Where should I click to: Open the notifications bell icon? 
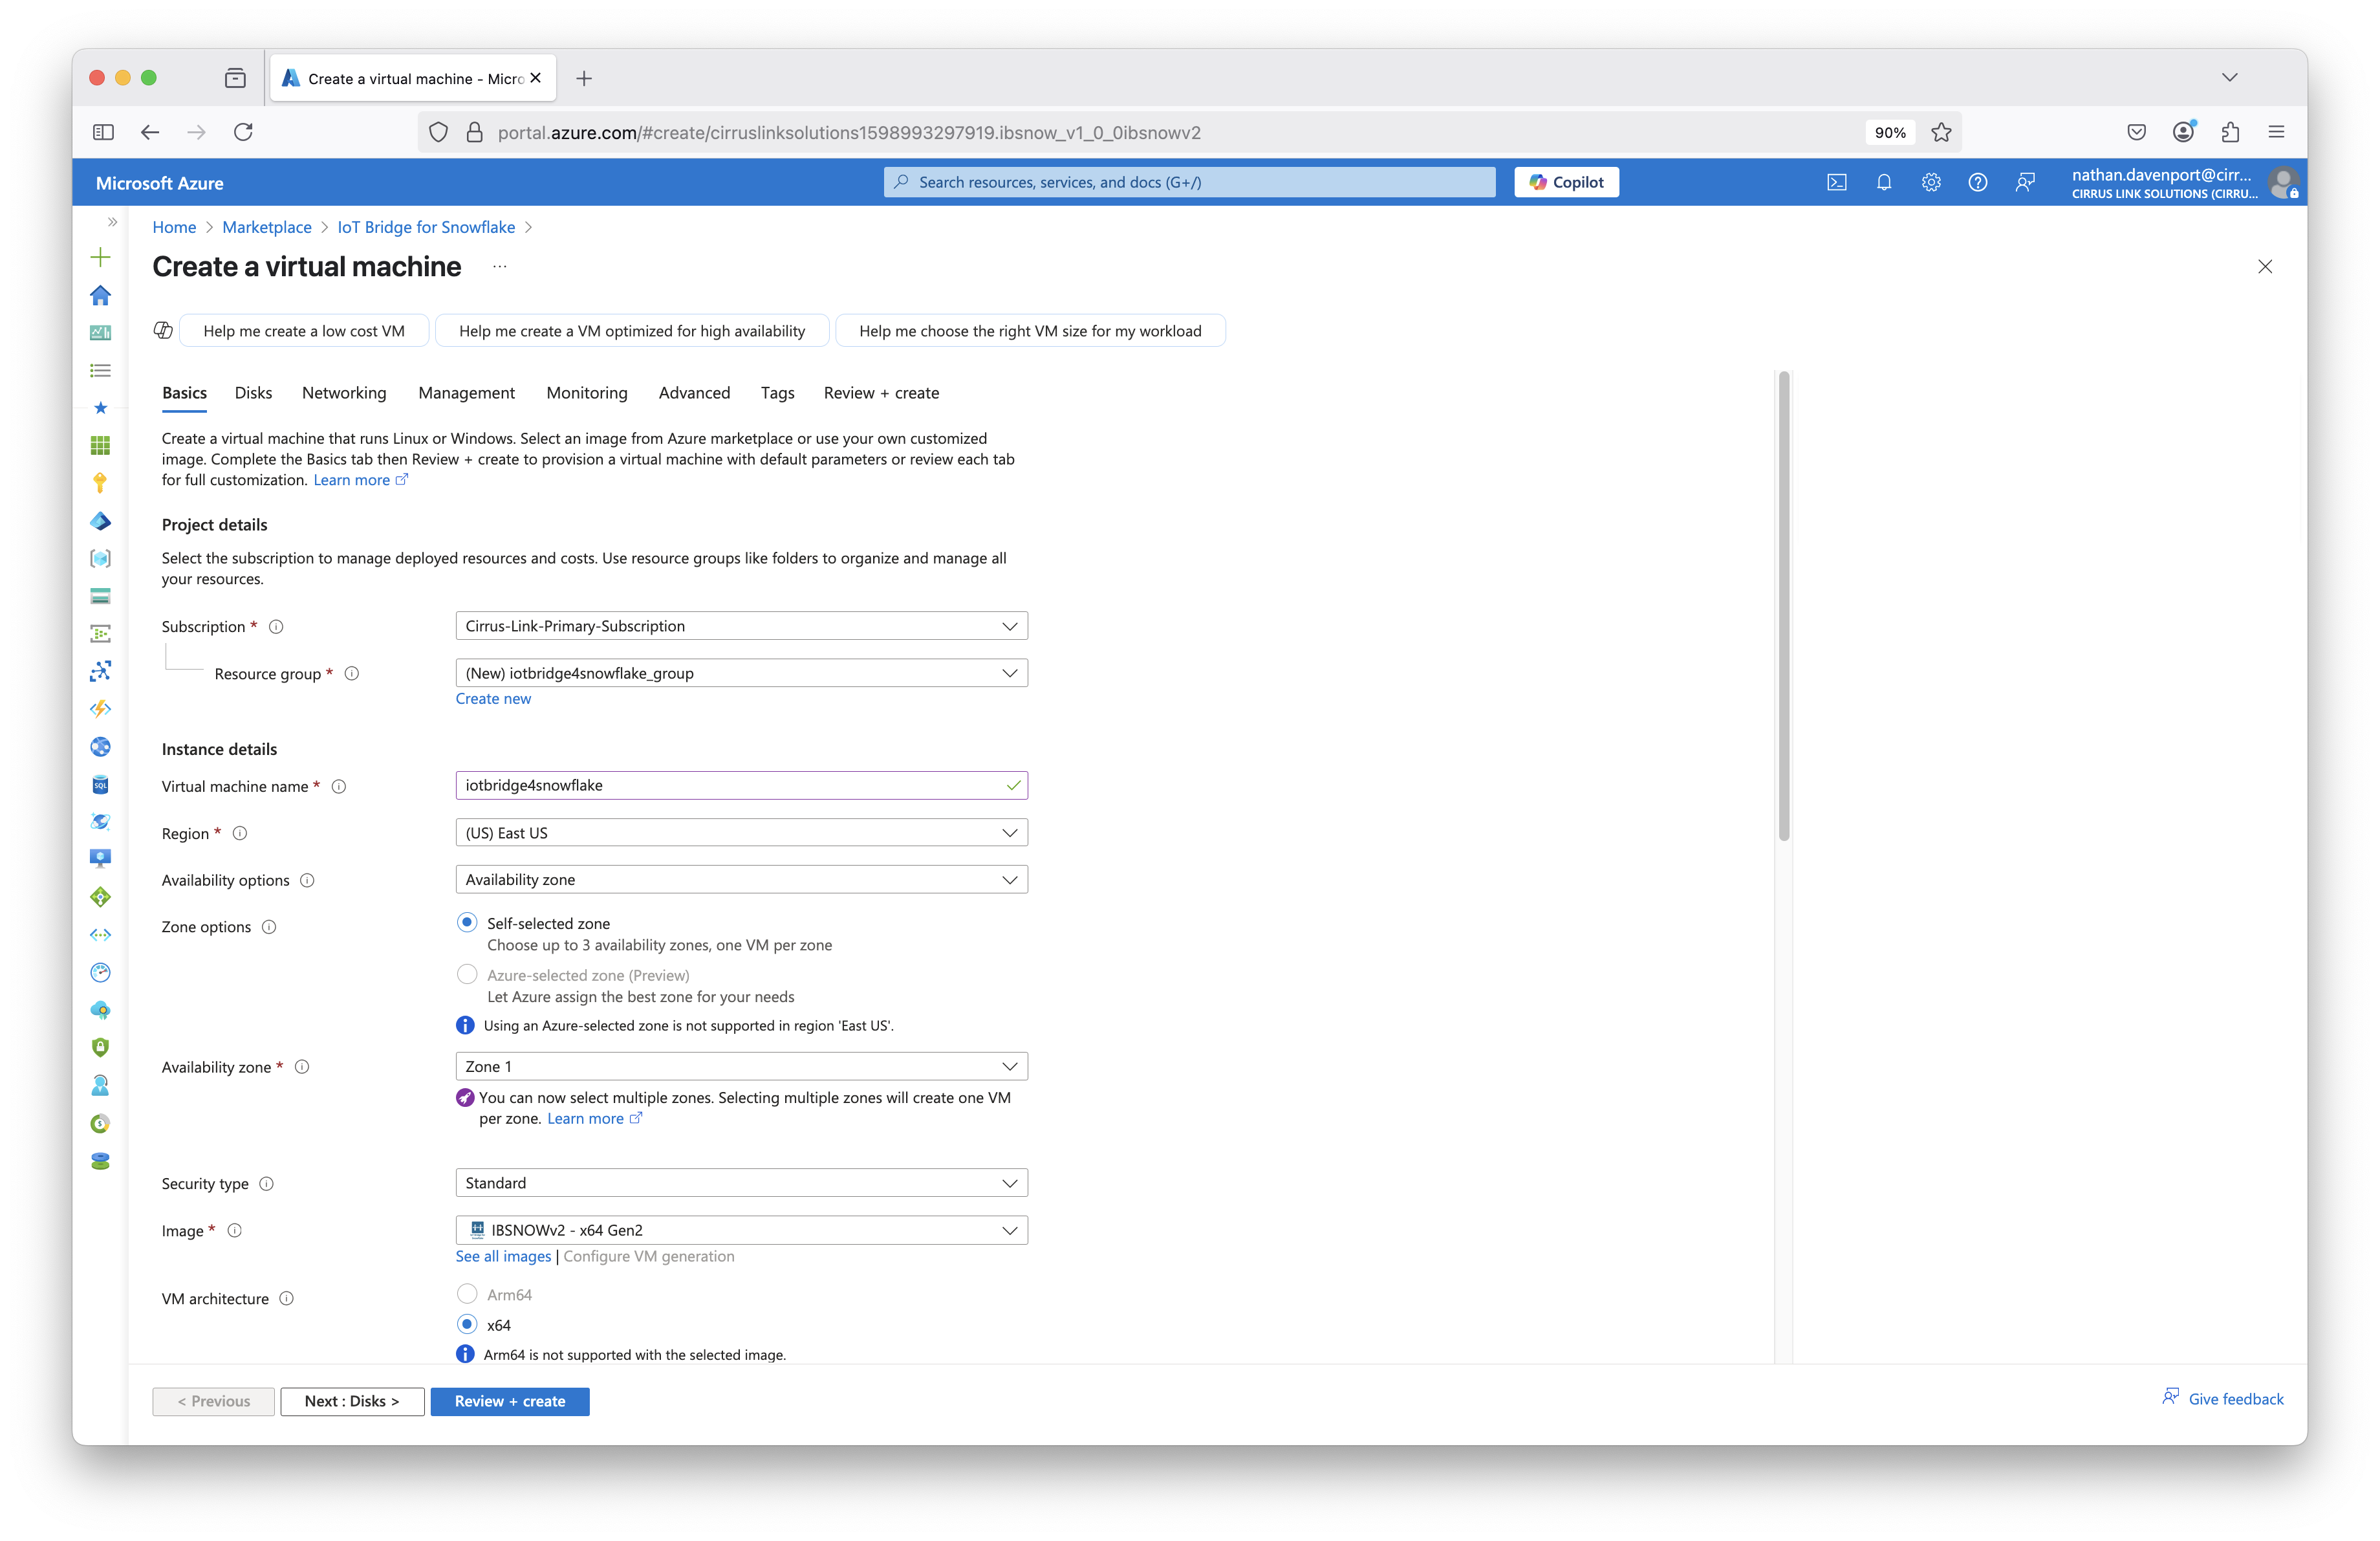[x=1883, y=182]
